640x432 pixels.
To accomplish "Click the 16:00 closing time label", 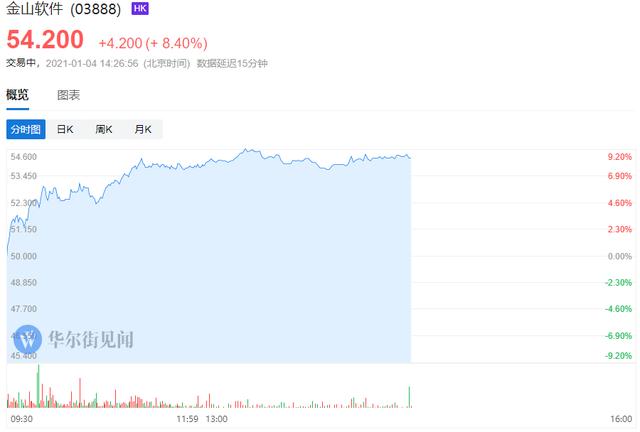I will click(x=621, y=419).
